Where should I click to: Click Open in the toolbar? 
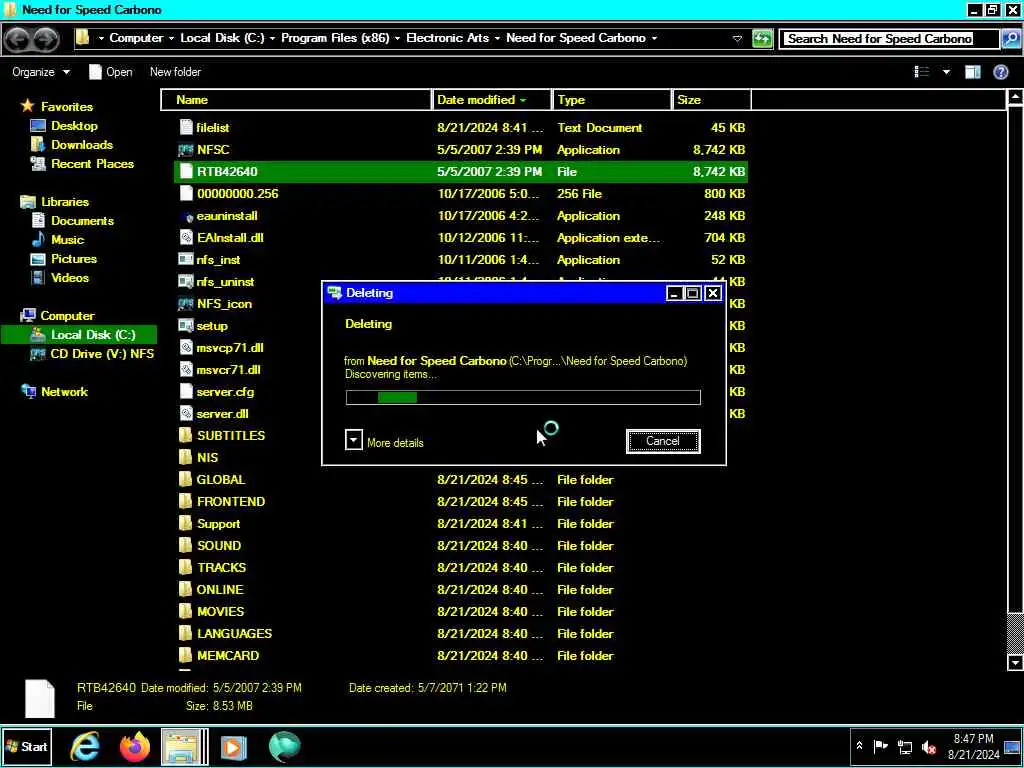(x=110, y=72)
